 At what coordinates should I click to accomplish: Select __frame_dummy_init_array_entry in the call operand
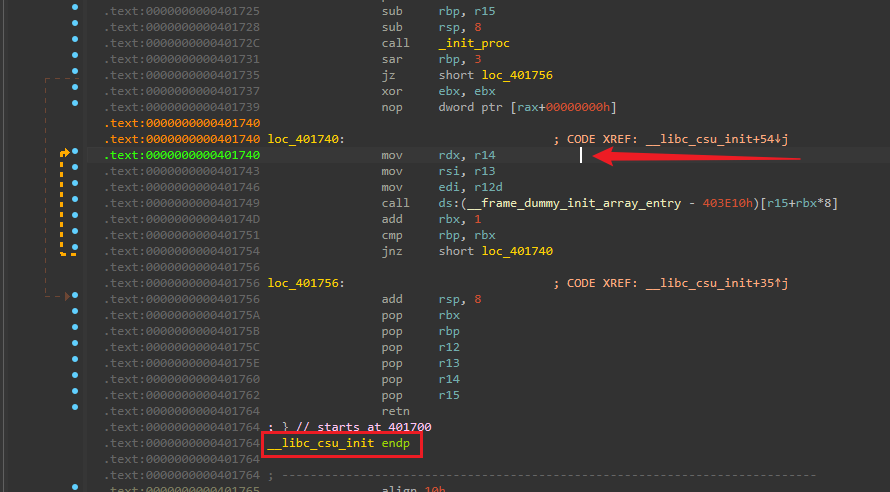[574, 203]
